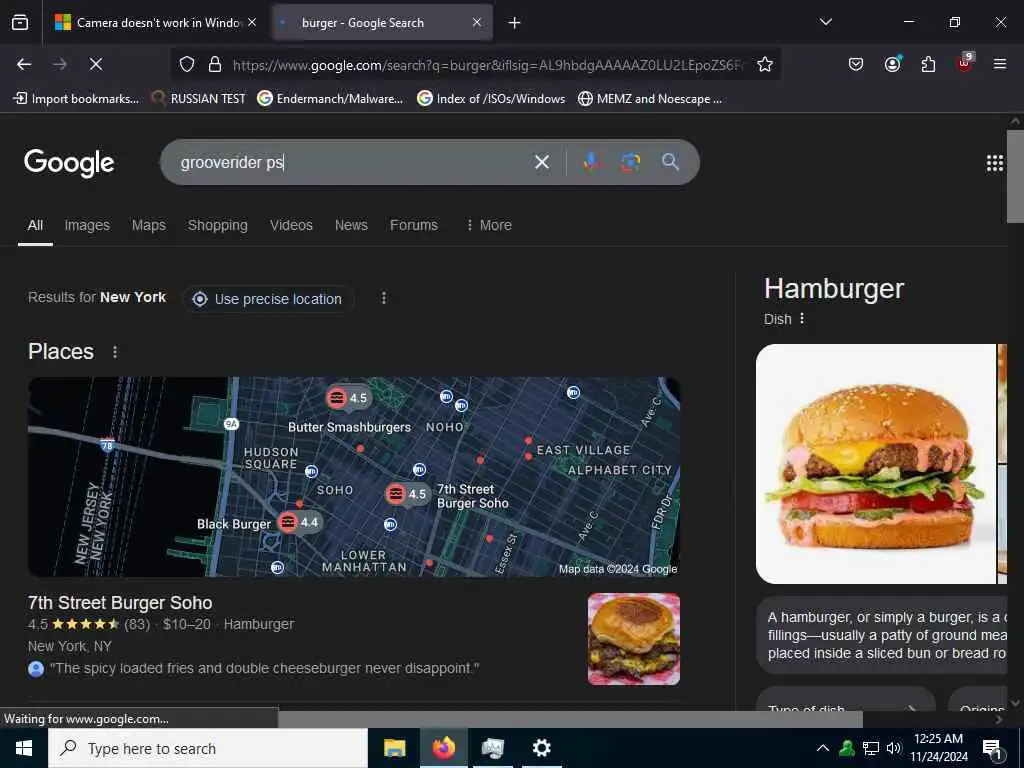Screen dimensions: 1024x768
Task: Click the hamburger description text box
Action: click(x=883, y=635)
